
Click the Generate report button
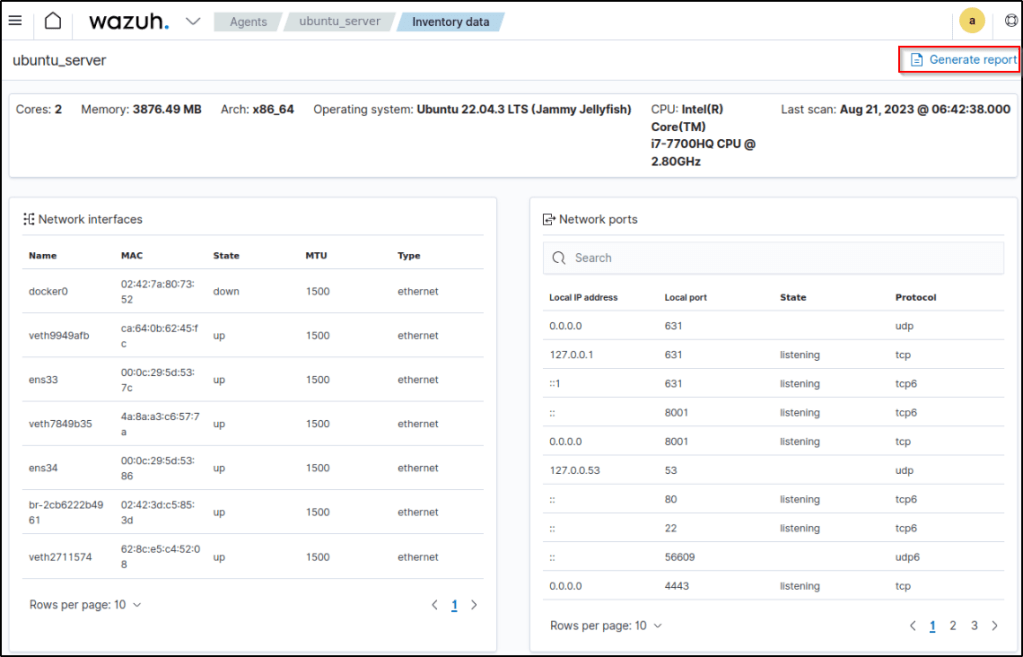(x=962, y=60)
